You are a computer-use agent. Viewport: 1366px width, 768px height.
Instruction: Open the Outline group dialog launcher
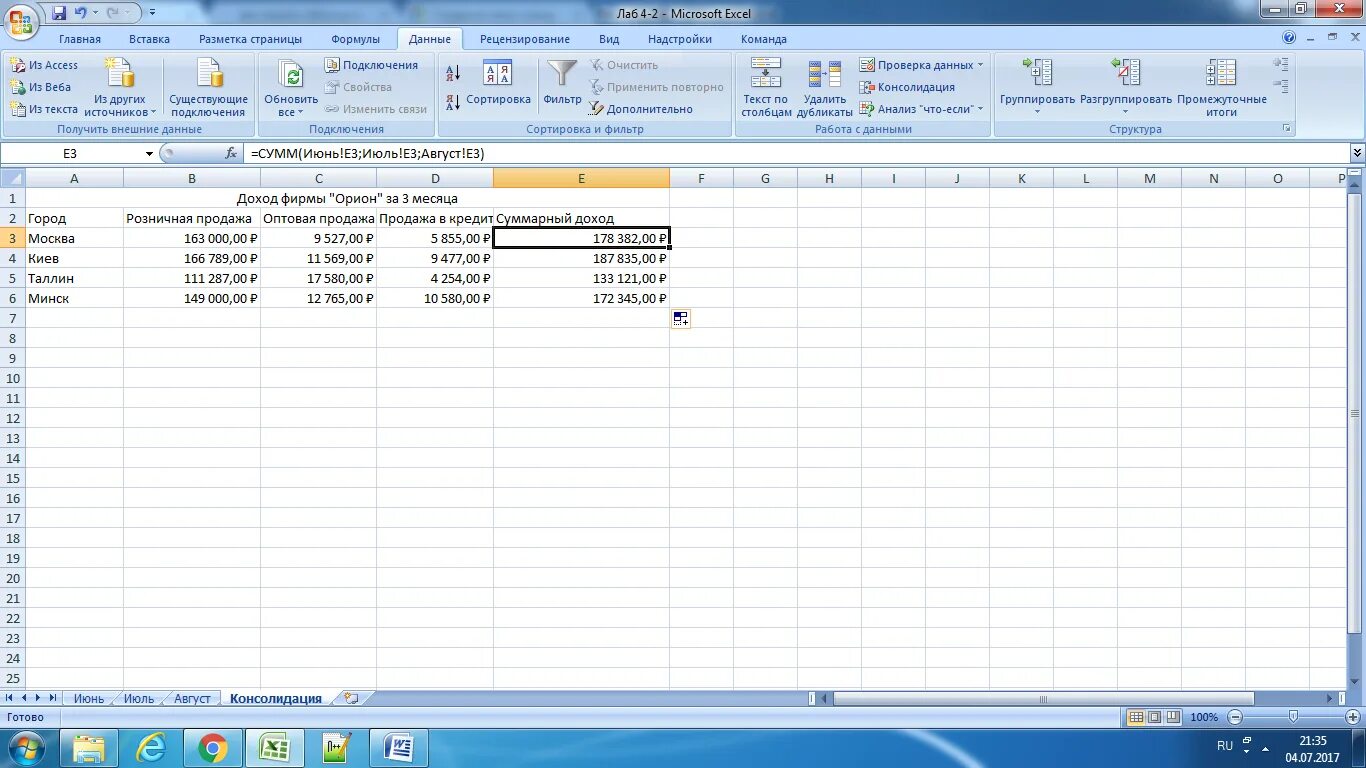[1287, 129]
